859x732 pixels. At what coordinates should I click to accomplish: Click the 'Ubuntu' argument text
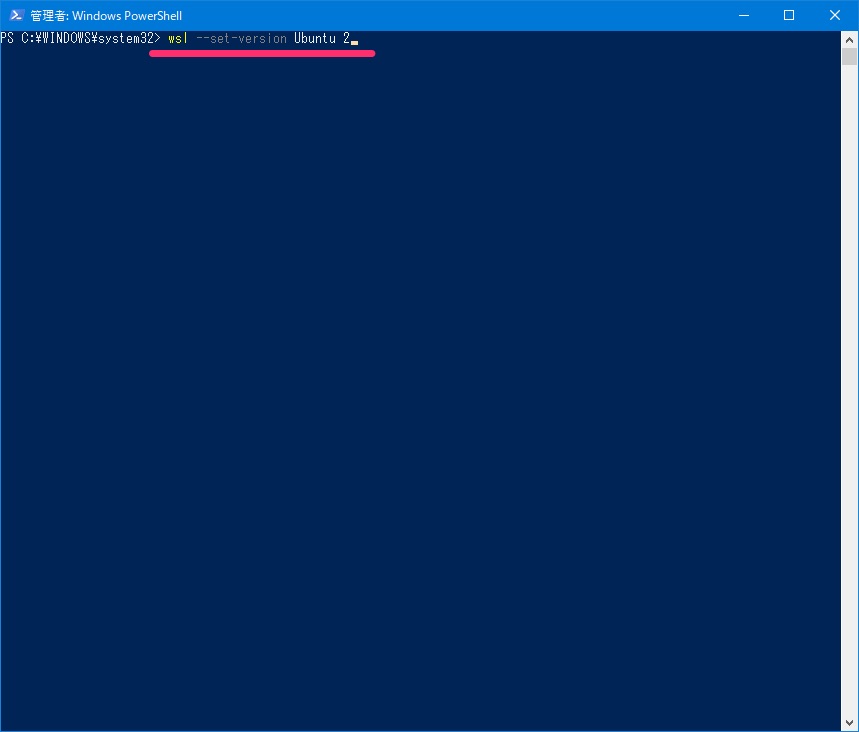tap(315, 38)
